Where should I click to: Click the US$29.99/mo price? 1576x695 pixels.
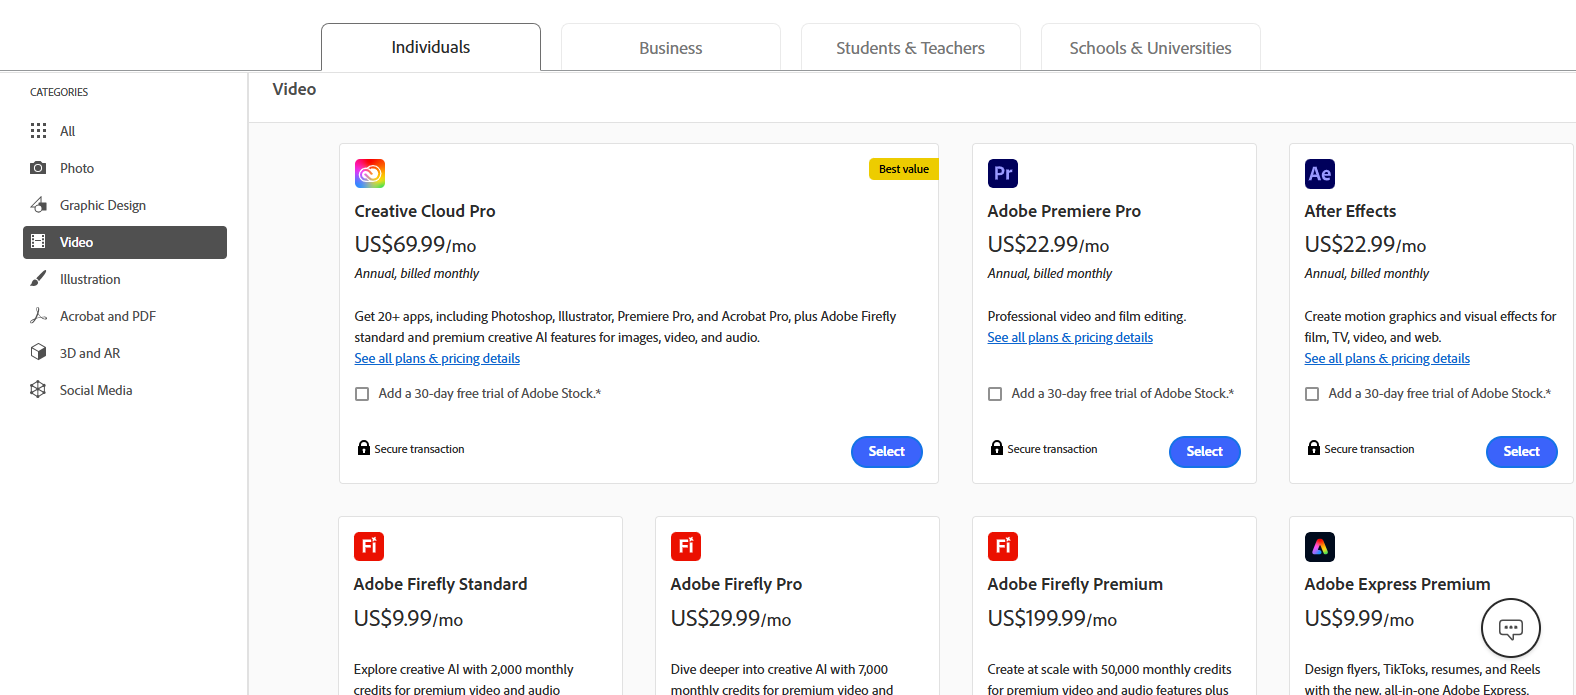pos(731,619)
